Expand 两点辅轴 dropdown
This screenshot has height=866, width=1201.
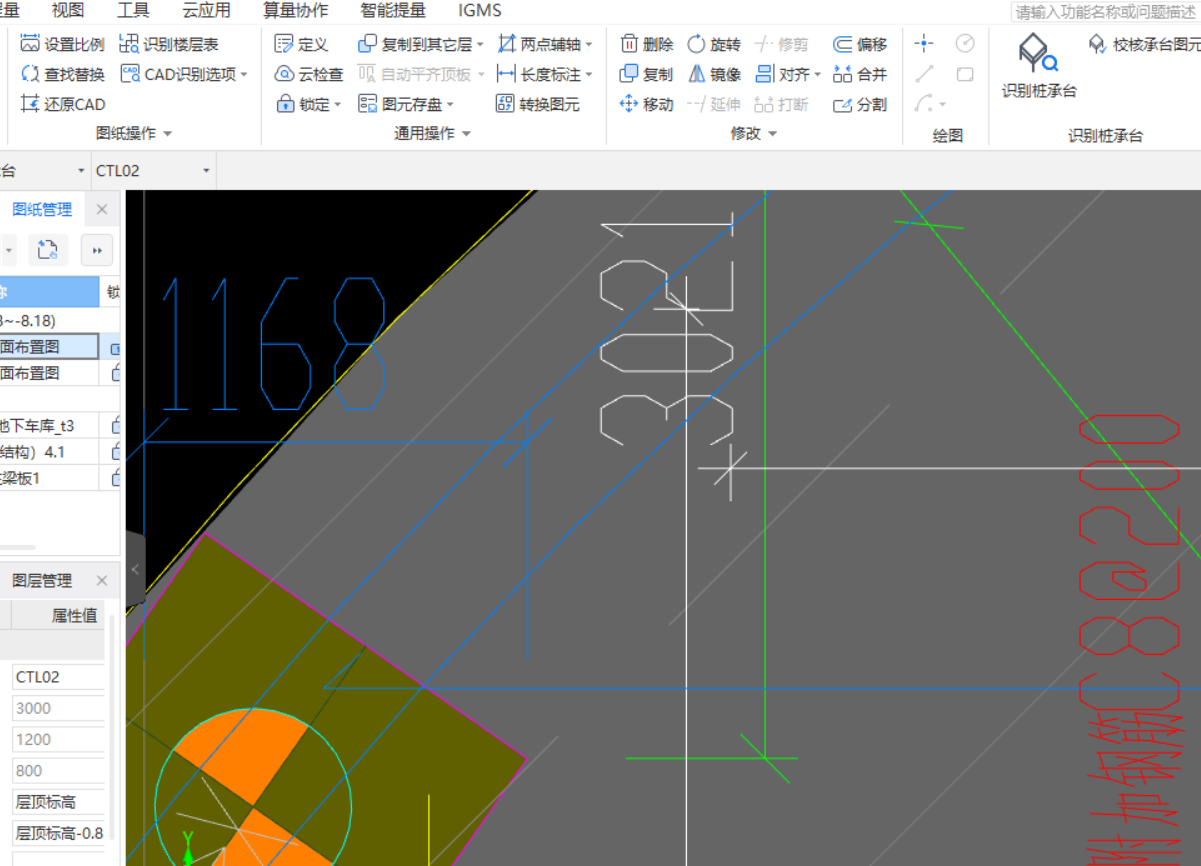click(x=589, y=45)
